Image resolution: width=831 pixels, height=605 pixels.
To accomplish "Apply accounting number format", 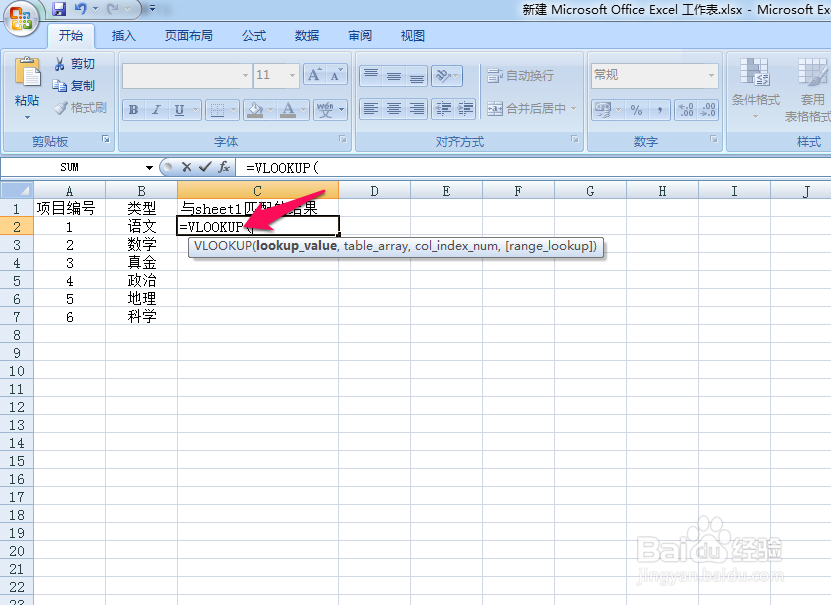I will (603, 110).
